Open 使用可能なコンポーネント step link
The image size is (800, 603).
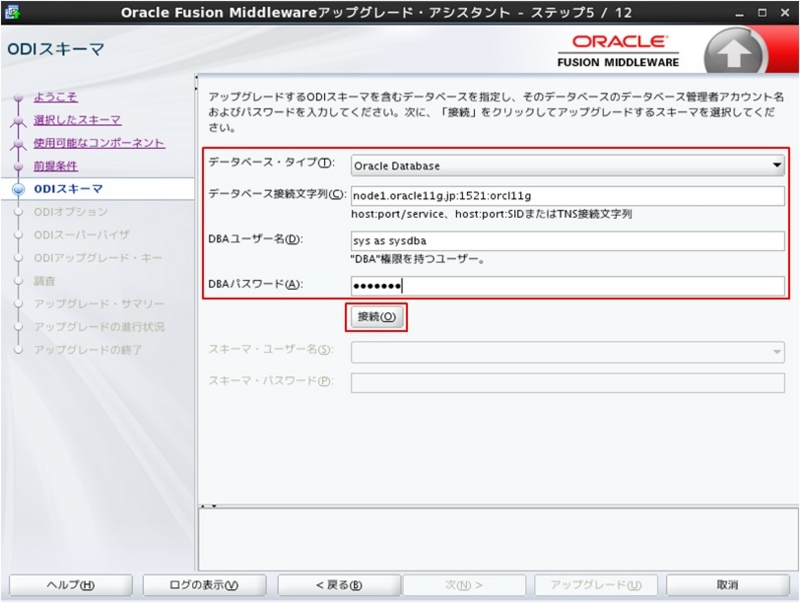pos(99,143)
